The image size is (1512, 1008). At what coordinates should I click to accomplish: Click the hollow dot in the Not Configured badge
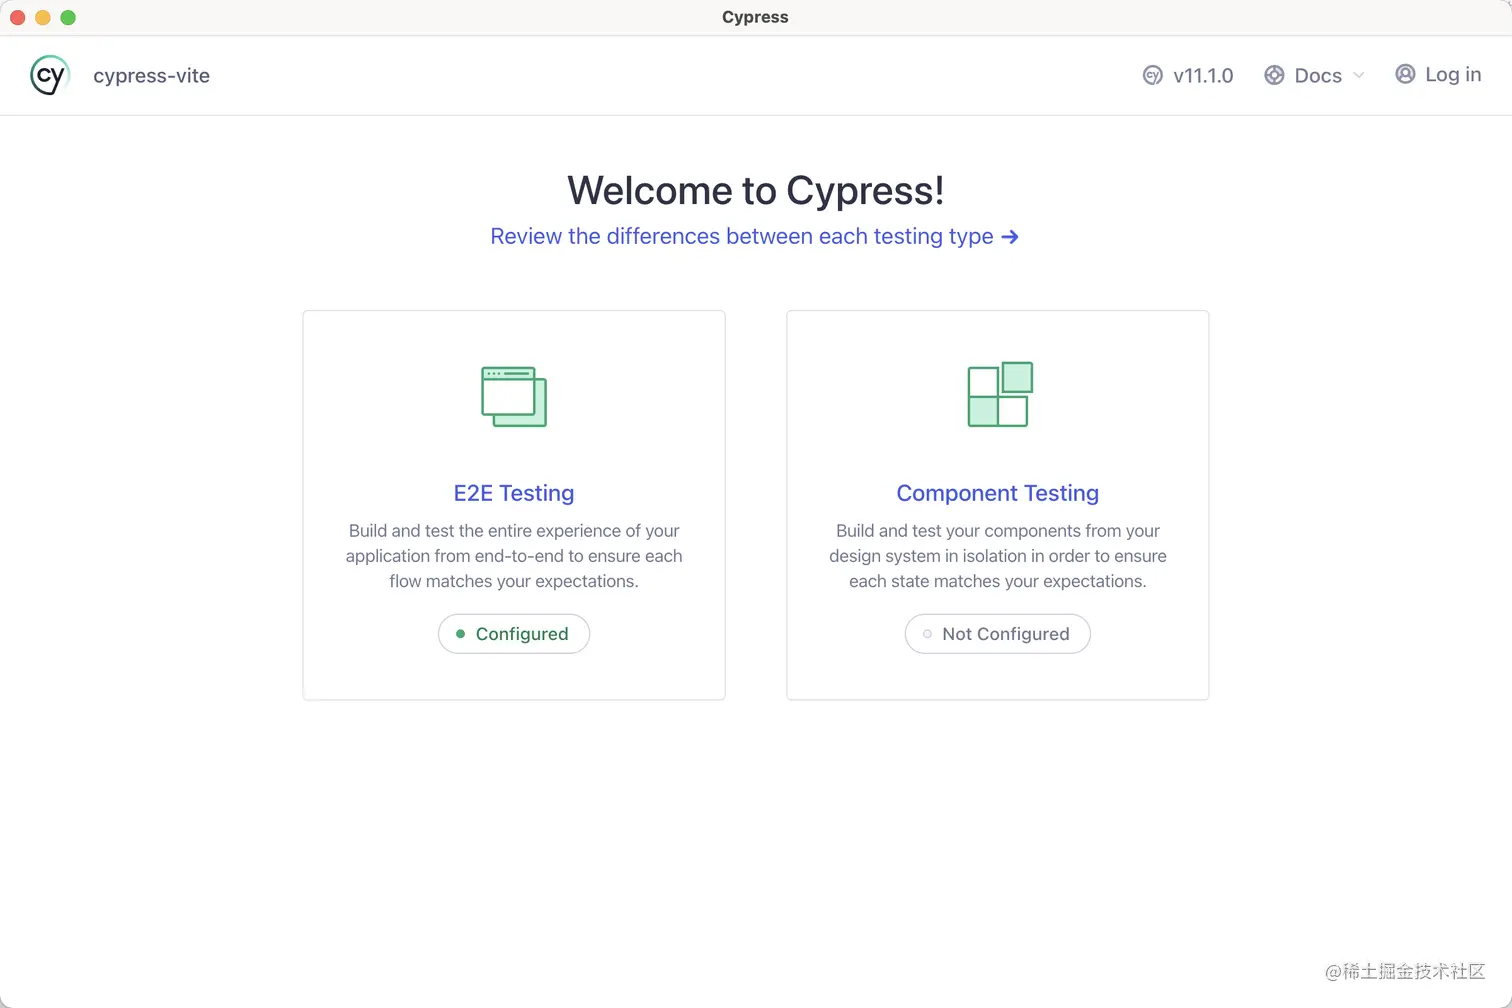pyautogui.click(x=927, y=634)
